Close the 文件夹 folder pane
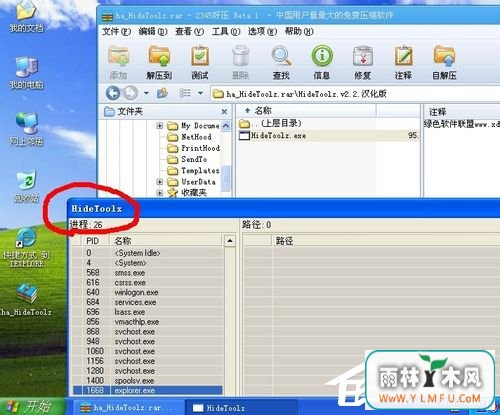The height and width of the screenshot is (415, 500). pyautogui.click(x=224, y=112)
